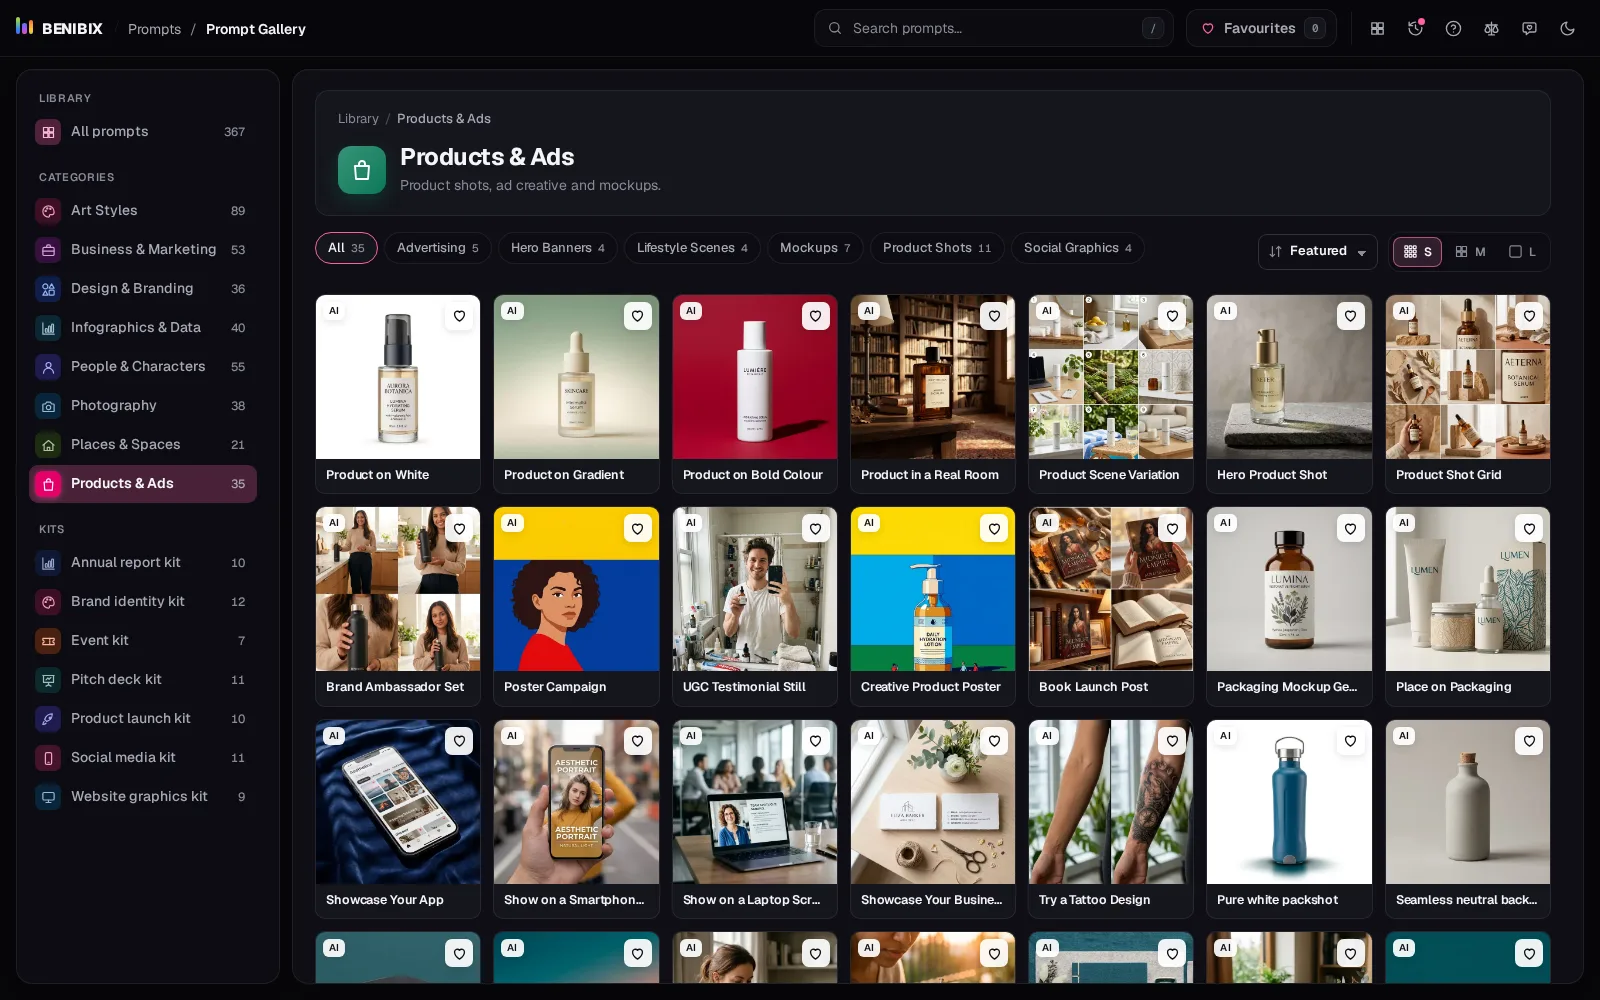The image size is (1600, 1000).
Task: Select the All filter tab
Action: [x=346, y=248]
